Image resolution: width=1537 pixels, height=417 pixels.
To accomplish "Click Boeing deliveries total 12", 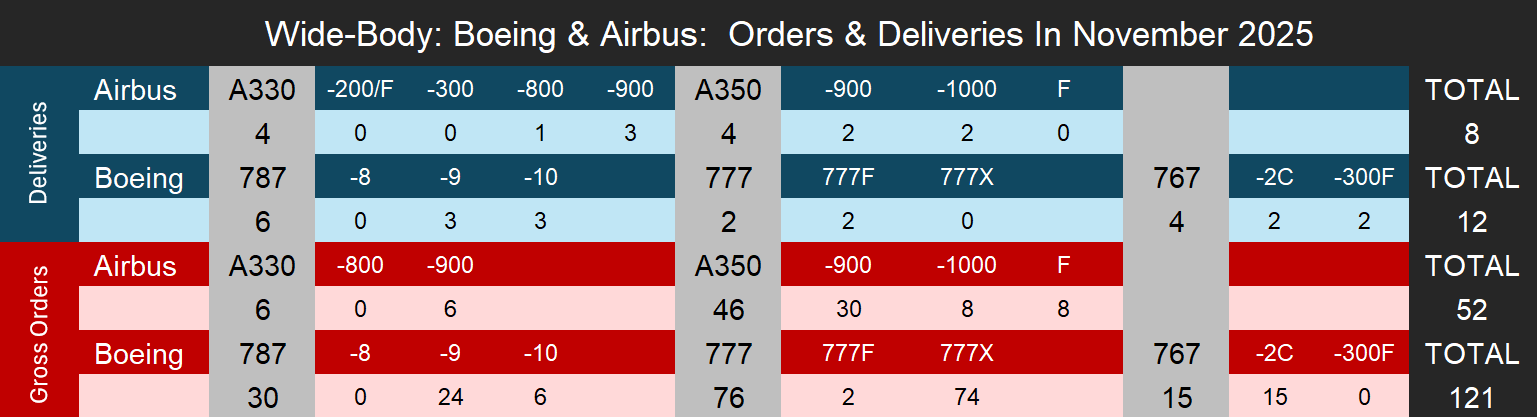I will (x=1472, y=222).
